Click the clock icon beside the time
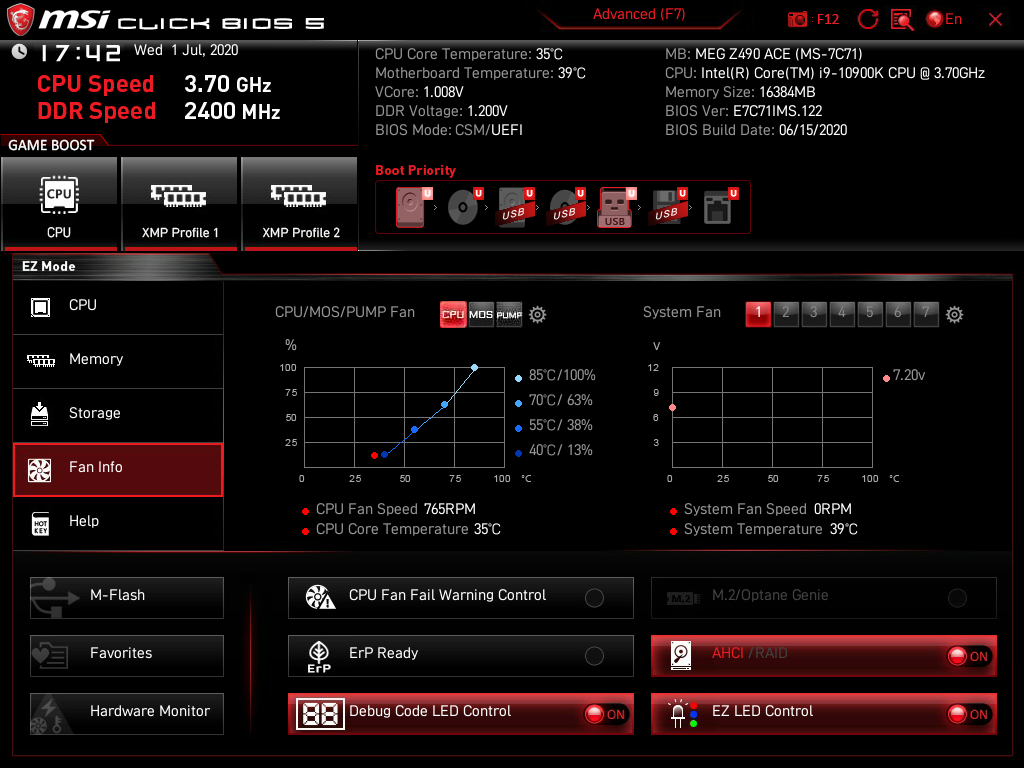Screen dimensions: 1024x768 [19, 51]
